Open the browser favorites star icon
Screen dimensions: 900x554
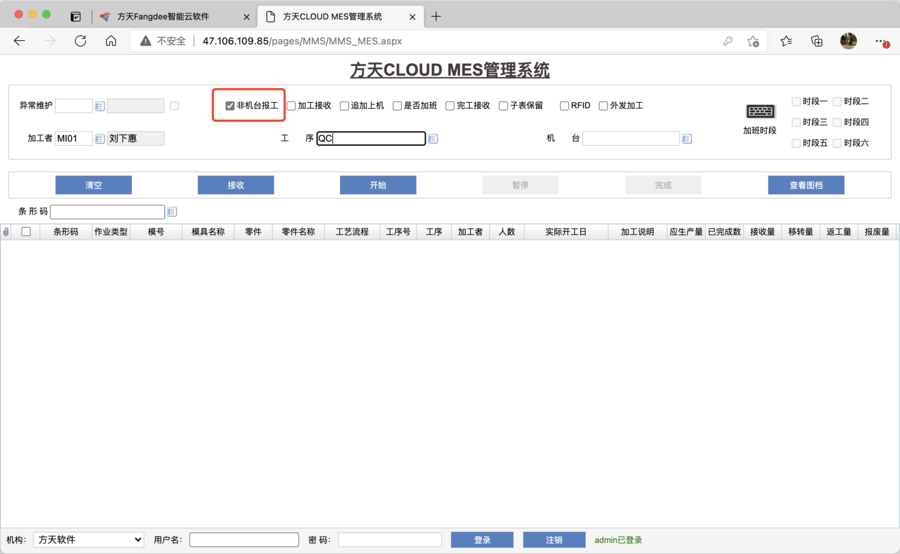(x=786, y=41)
